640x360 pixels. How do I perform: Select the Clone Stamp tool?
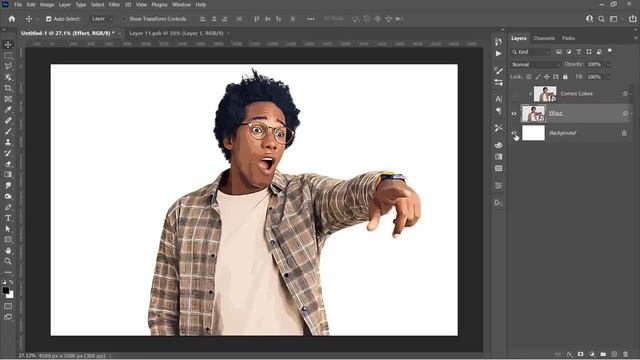[x=8, y=142]
